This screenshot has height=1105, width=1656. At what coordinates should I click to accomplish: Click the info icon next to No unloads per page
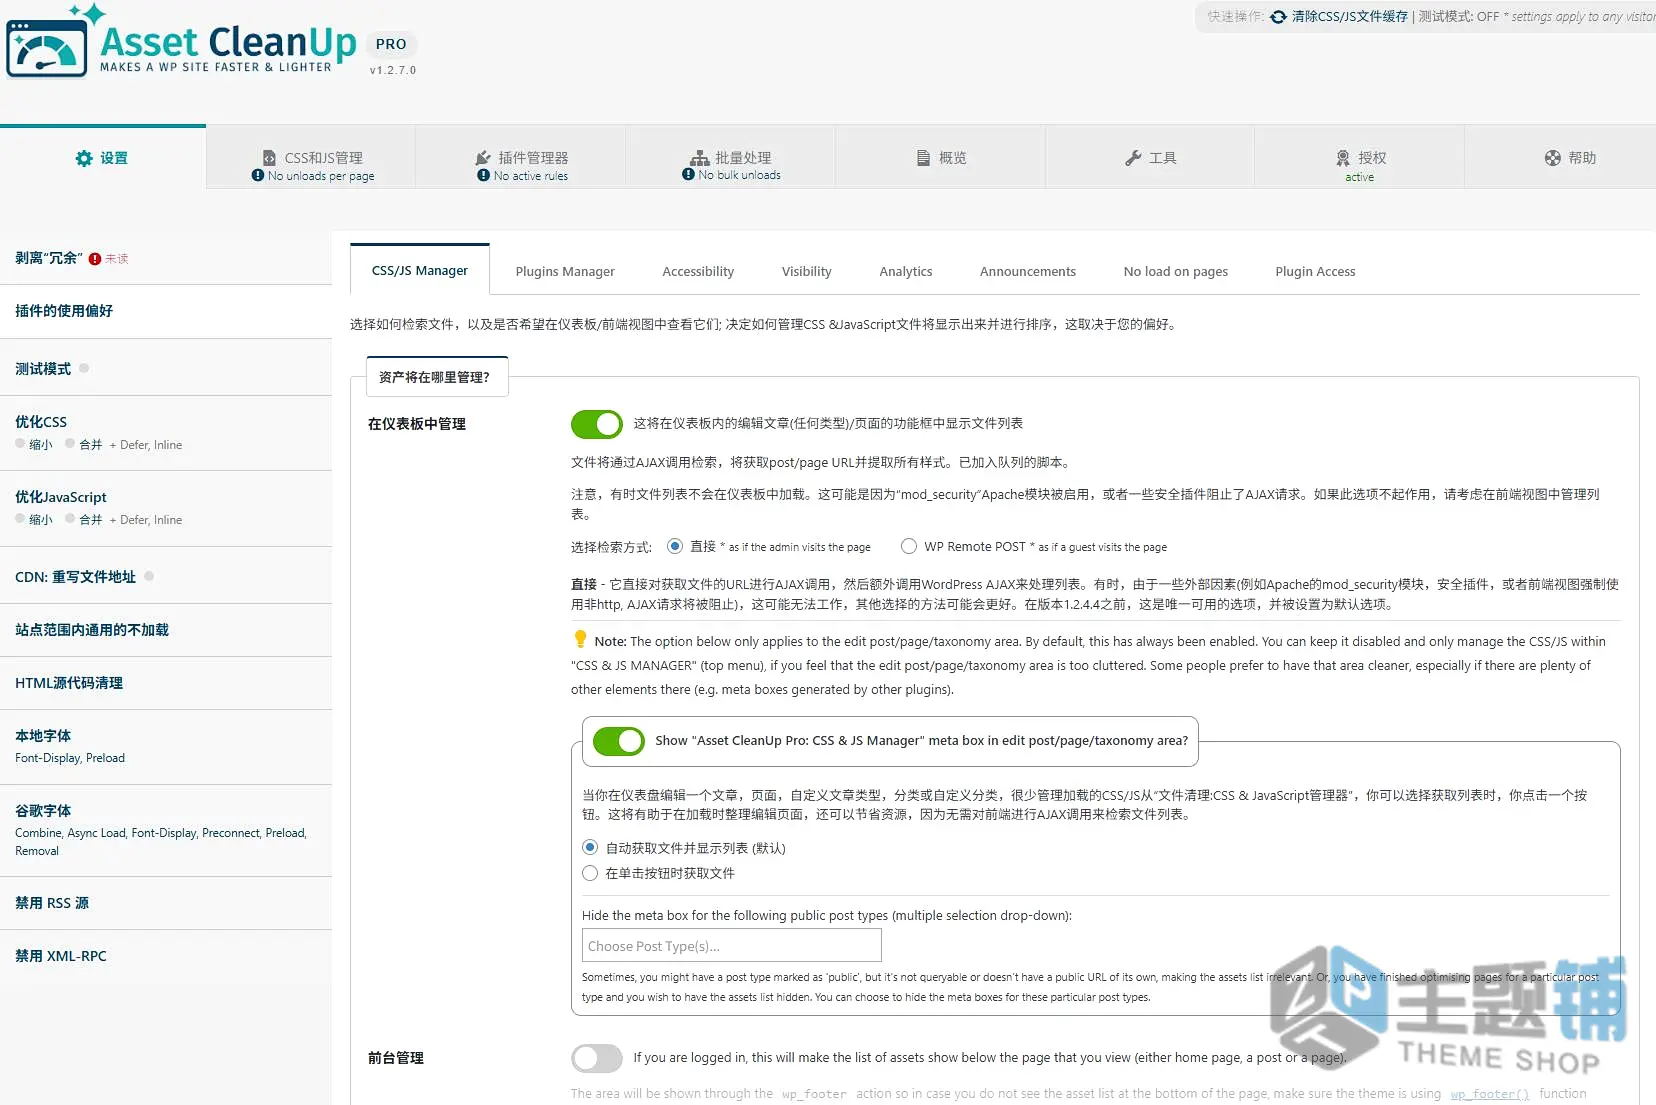258,175
